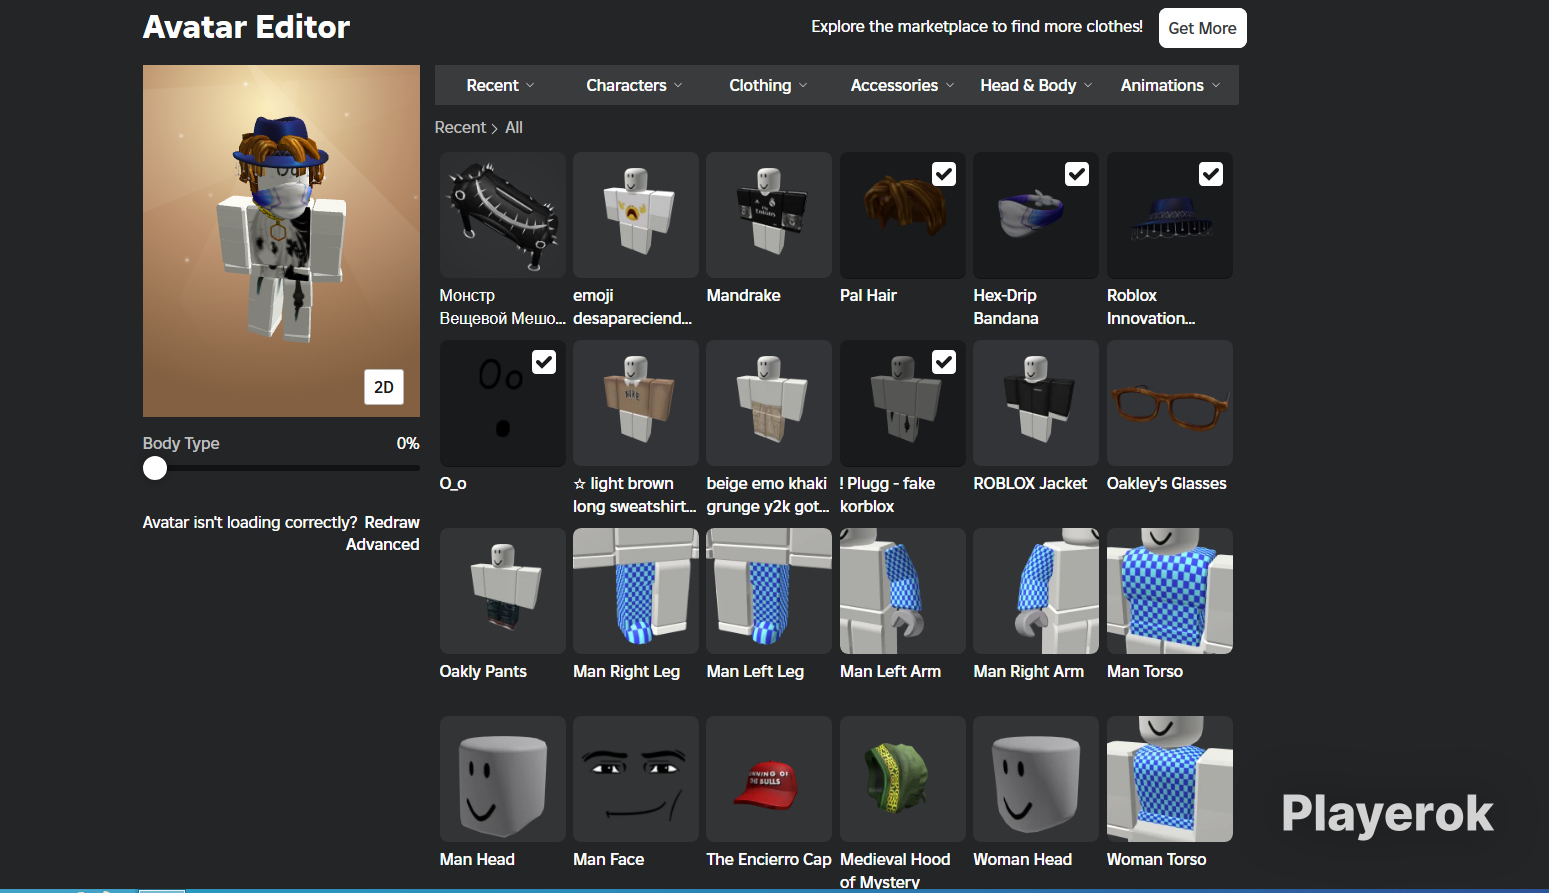Open the Head & Body dropdown
The image size is (1549, 893).
tap(1036, 85)
